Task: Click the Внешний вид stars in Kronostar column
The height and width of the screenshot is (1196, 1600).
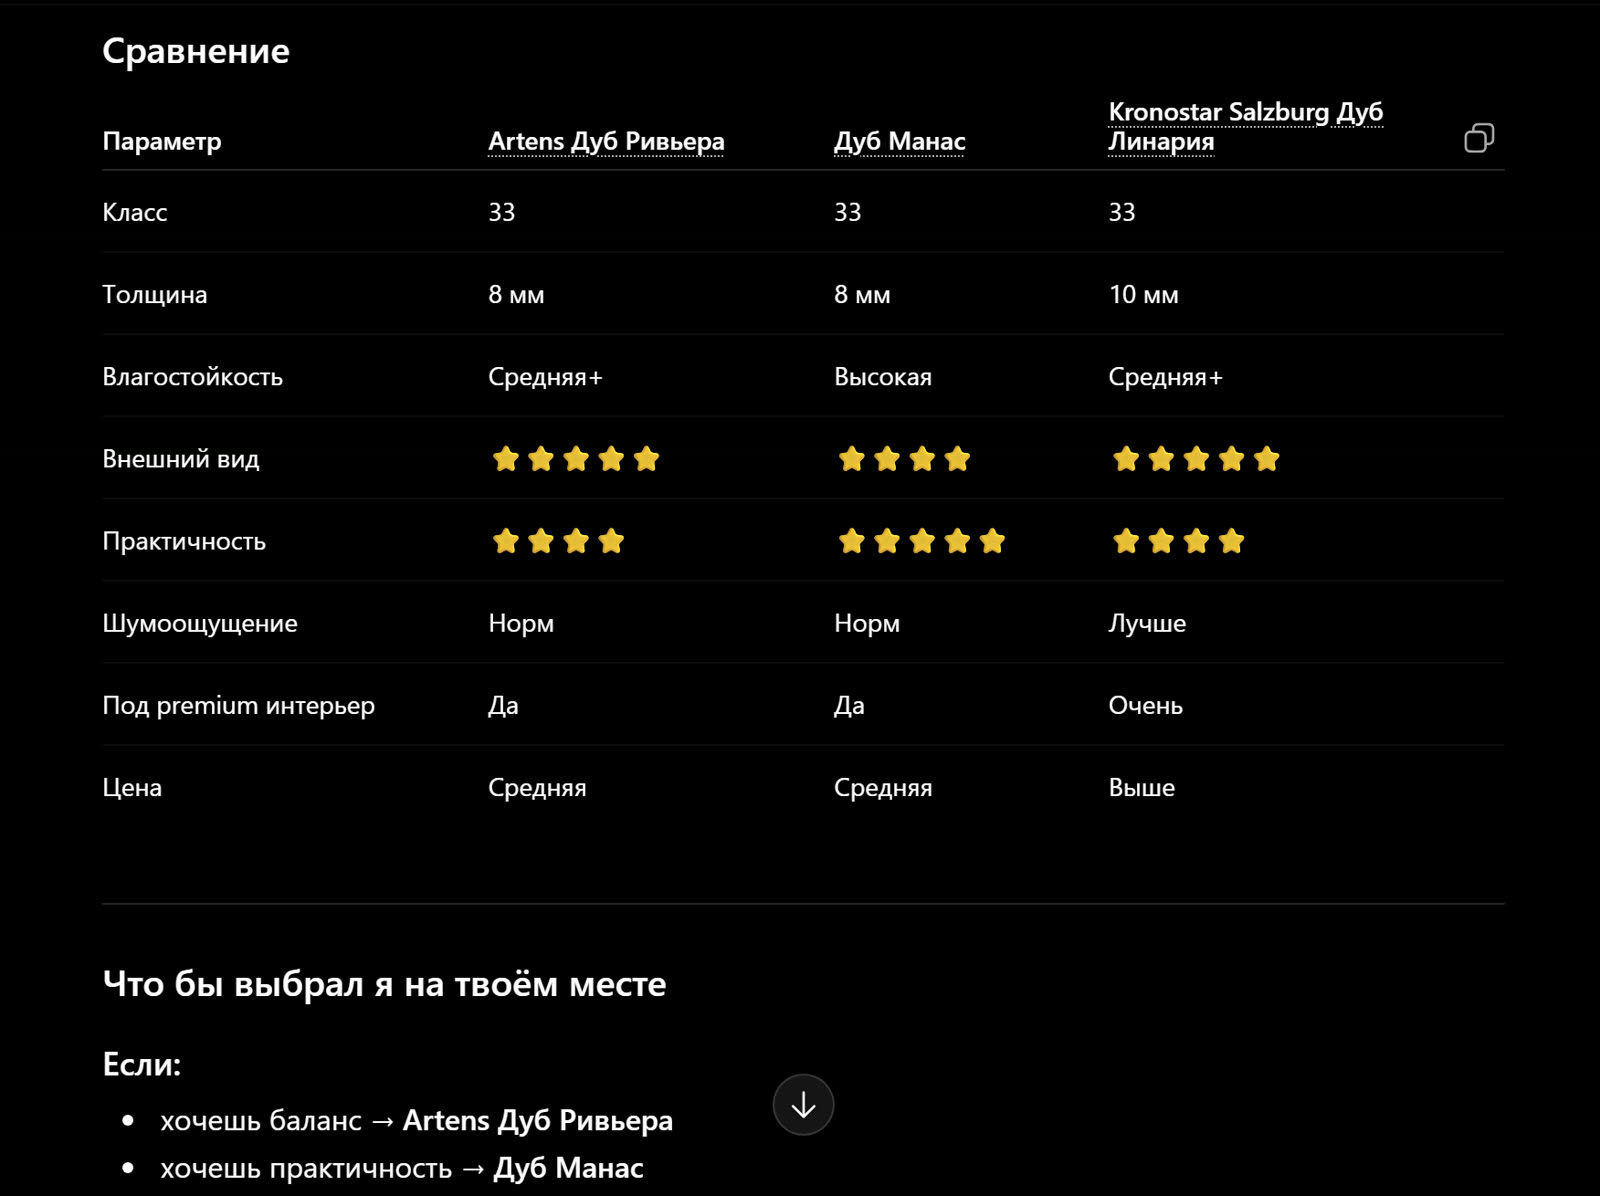Action: coord(1196,459)
